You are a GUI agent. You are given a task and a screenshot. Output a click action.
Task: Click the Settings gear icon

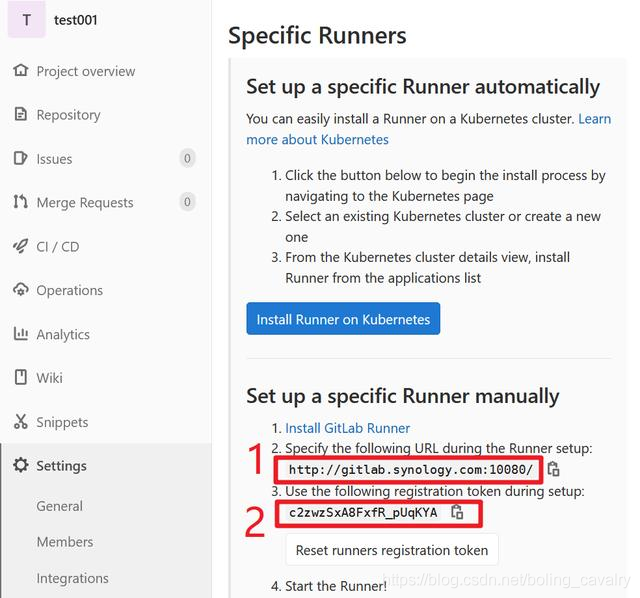(x=20, y=465)
